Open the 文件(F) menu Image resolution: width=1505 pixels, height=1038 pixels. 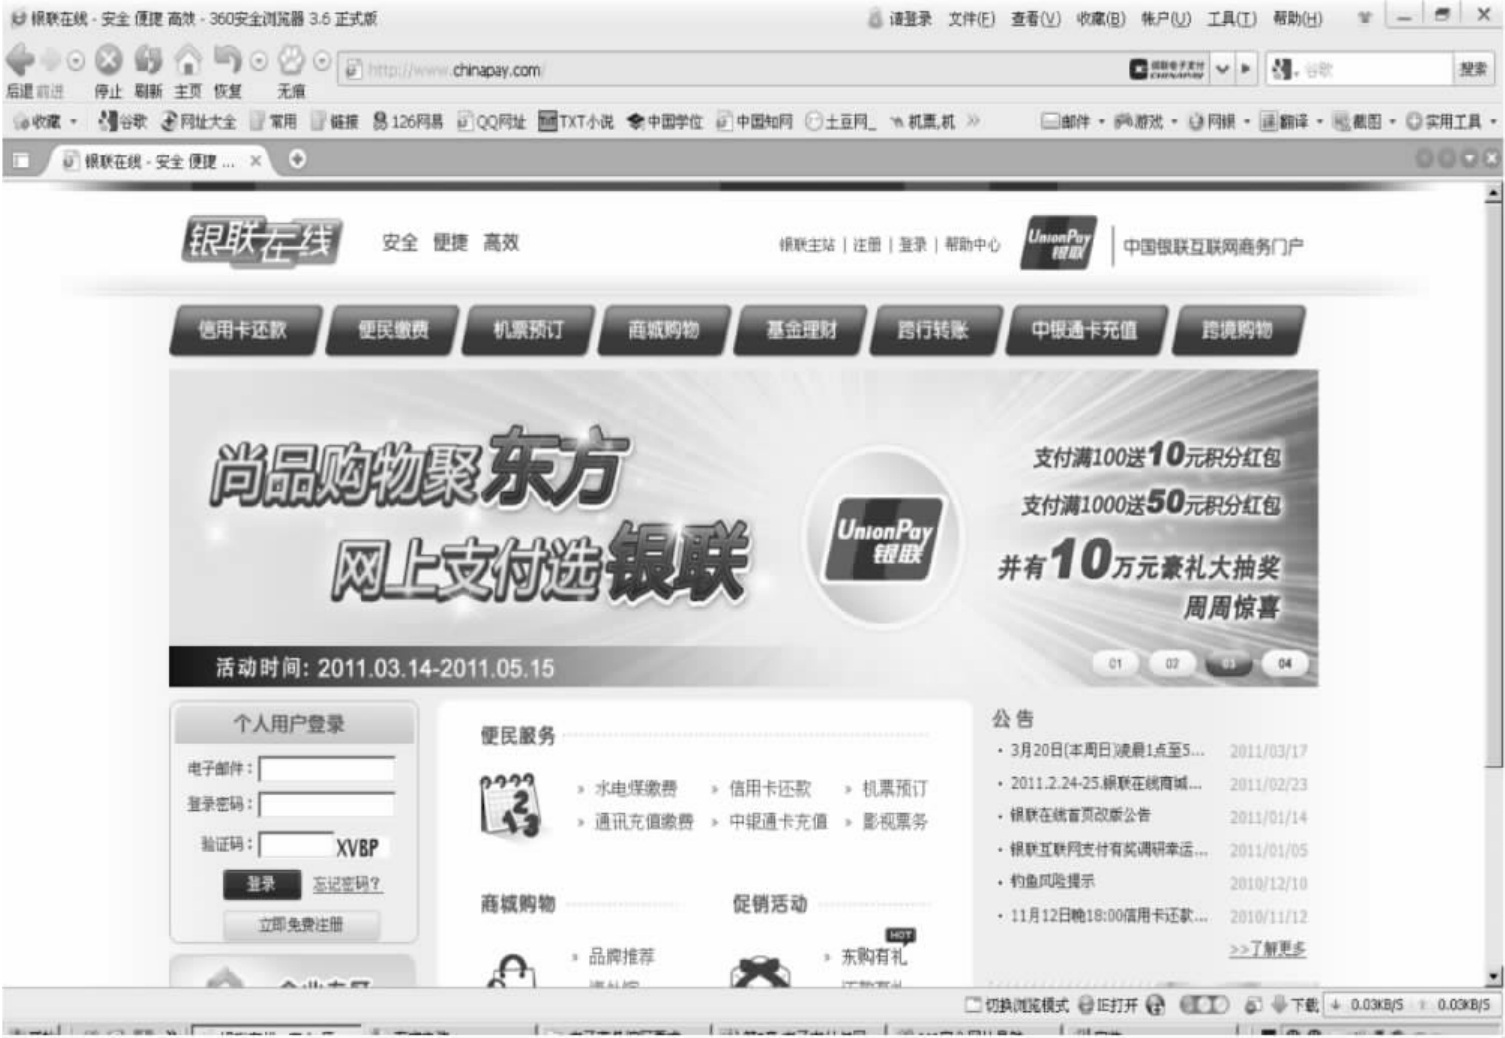click(x=972, y=18)
